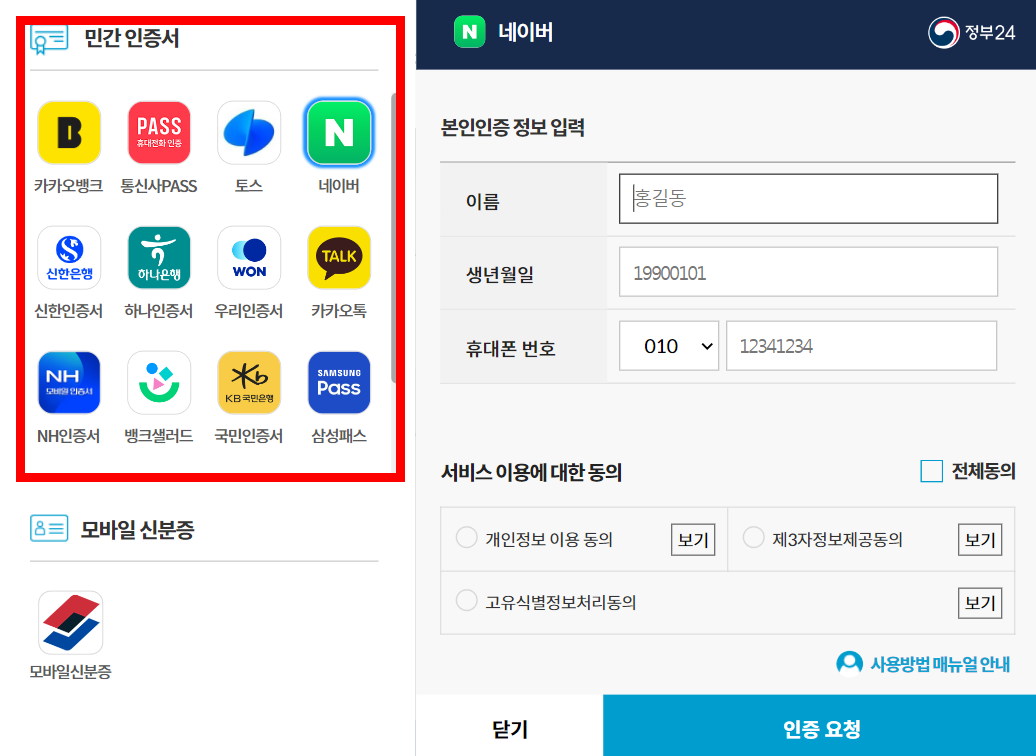The image size is (1036, 756).
Task: Enable the 개인정보 이용 동의 radio button
Action: (466, 537)
